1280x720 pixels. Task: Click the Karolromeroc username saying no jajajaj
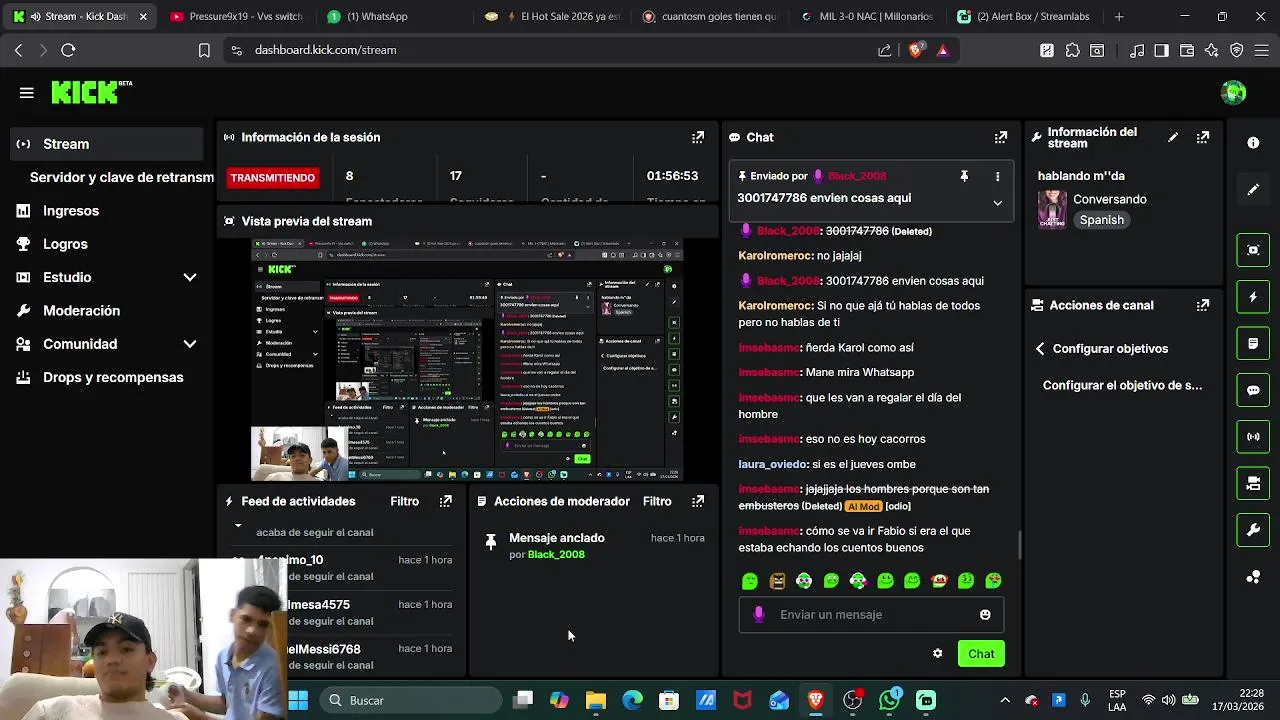[x=775, y=256]
